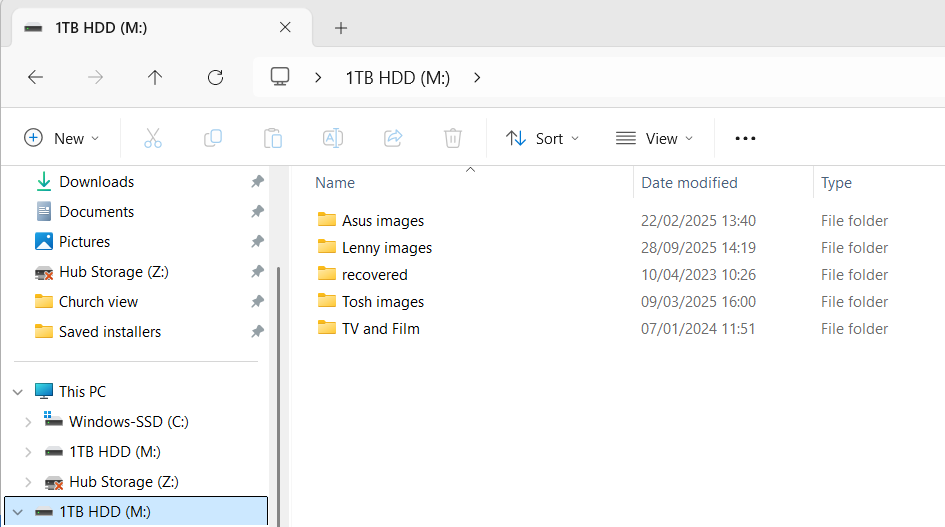The image size is (945, 527).
Task: Collapse the This PC tree node
Action: coord(18,392)
